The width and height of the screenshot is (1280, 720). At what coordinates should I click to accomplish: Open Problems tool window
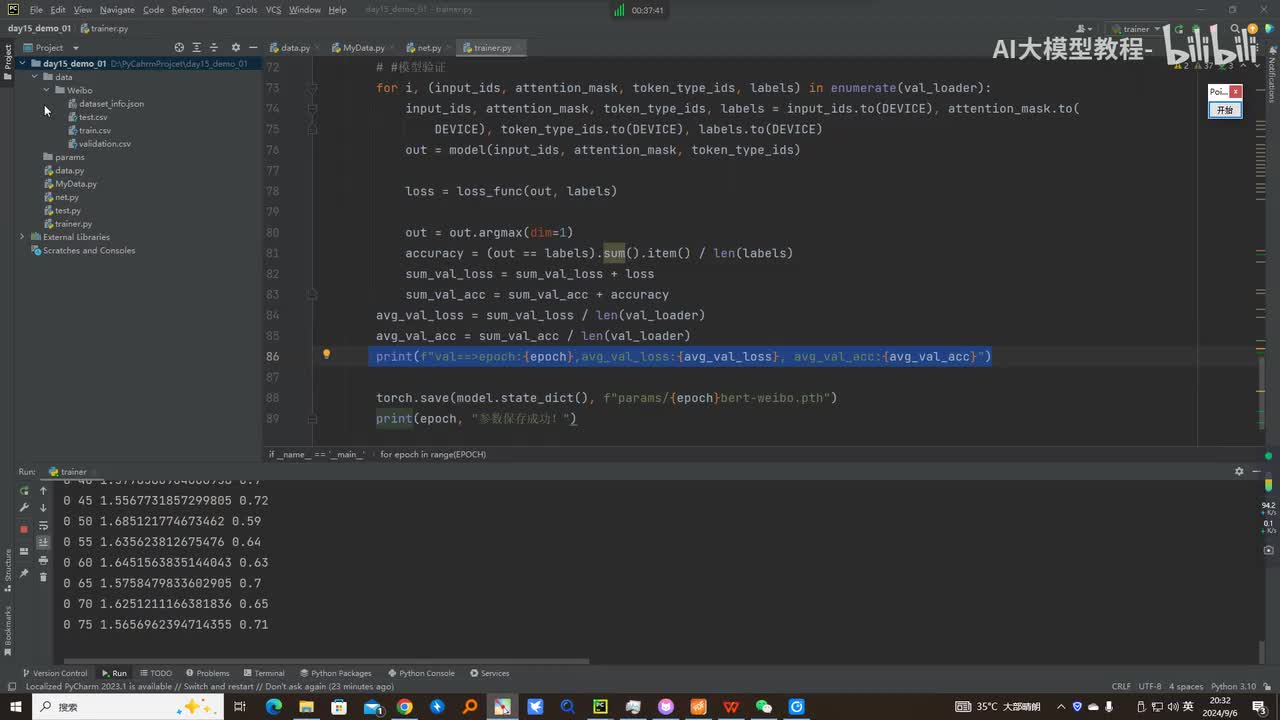click(207, 673)
